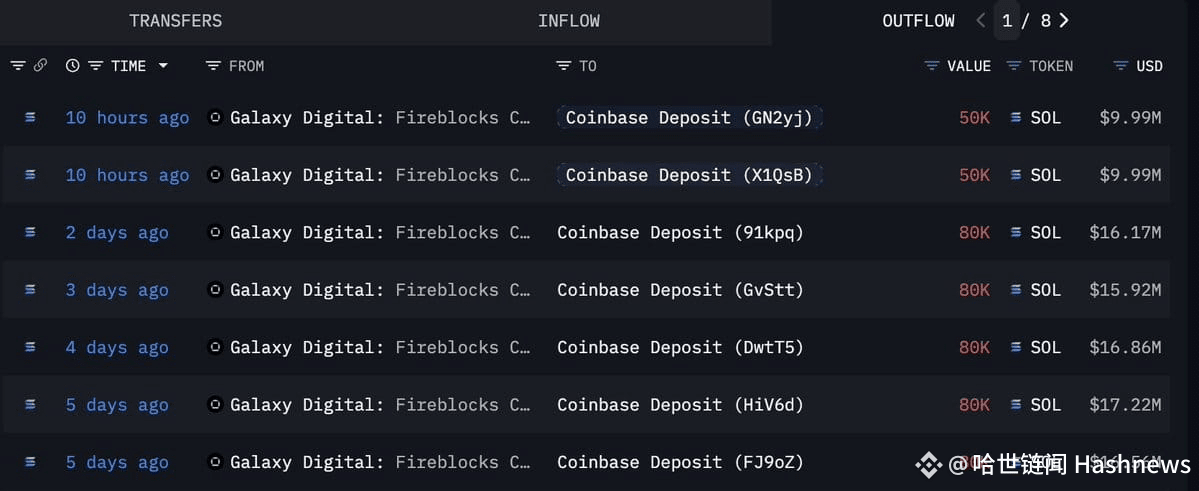Screen dimensions: 1199x491
Task: Switch to the INFLOW tab
Action: (x=569, y=21)
